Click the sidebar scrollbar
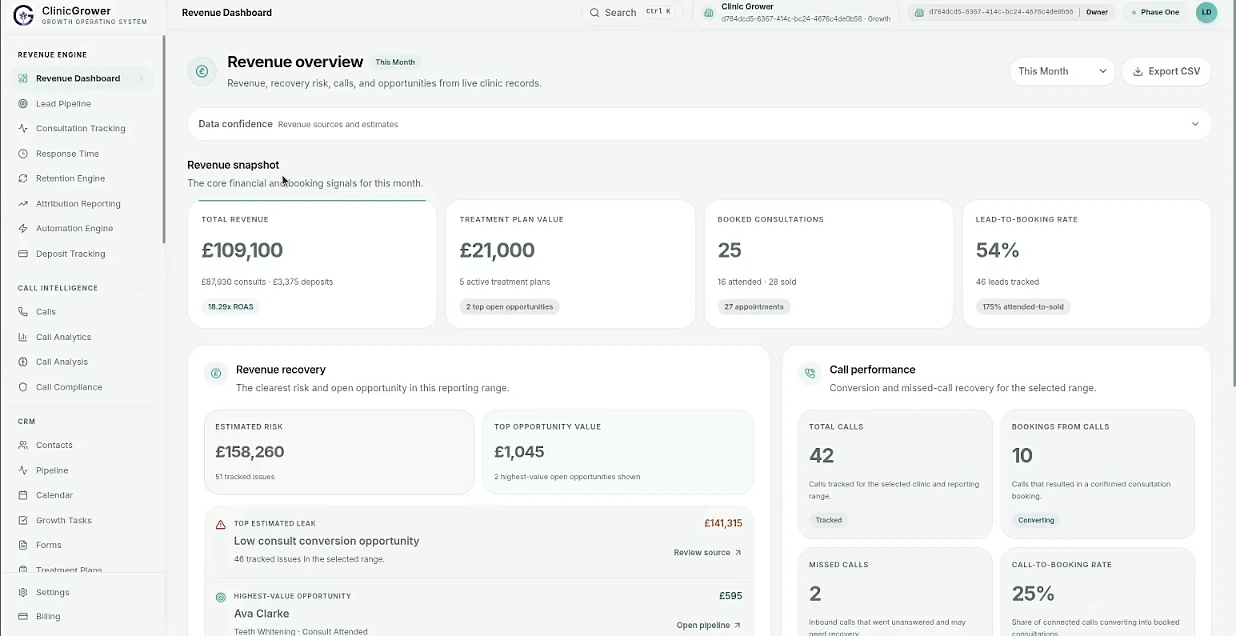Image resolution: width=1236 pixels, height=636 pixels. [x=164, y=140]
